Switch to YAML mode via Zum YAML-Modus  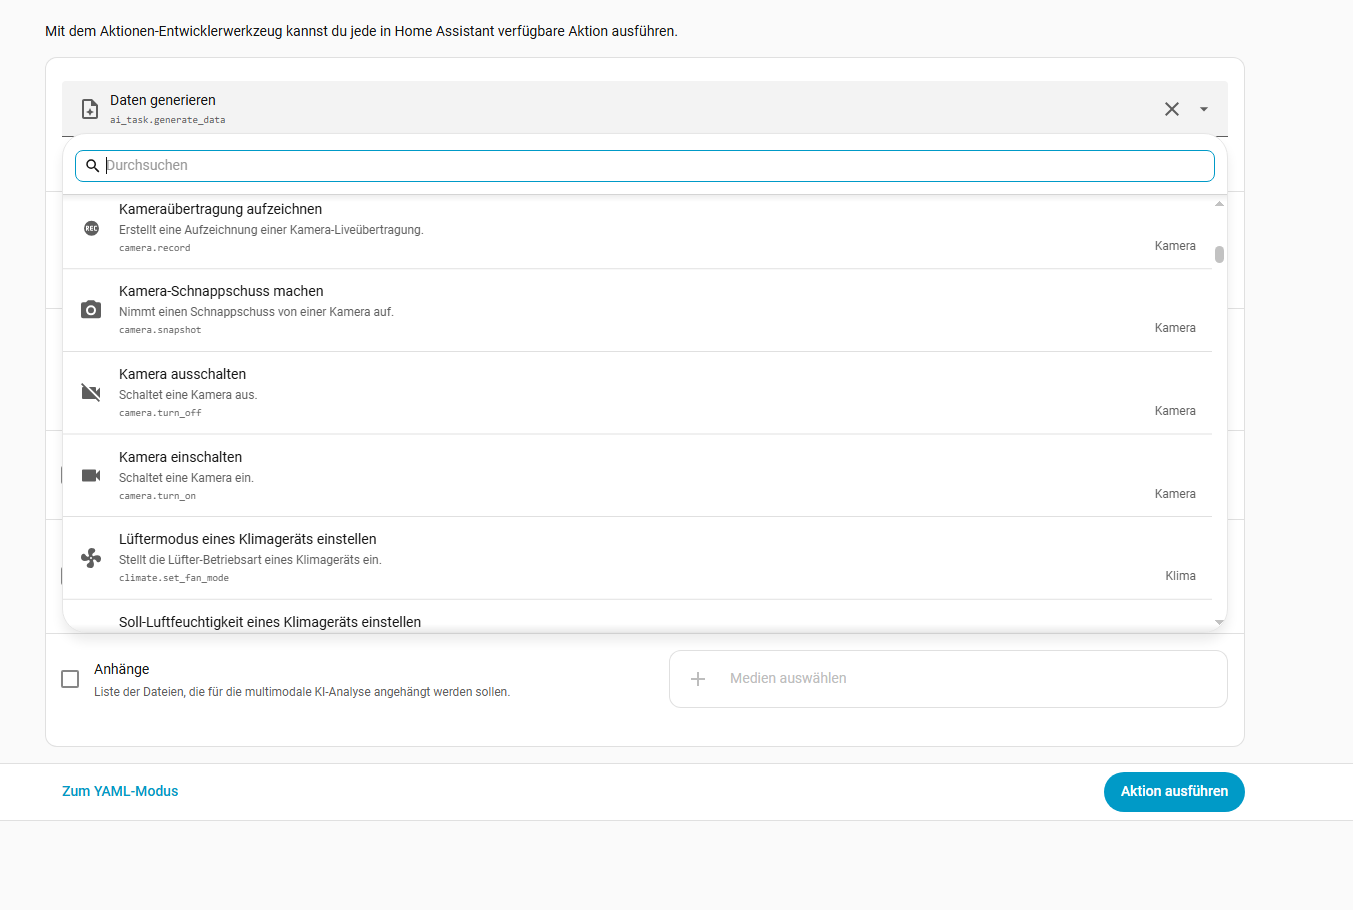[x=120, y=791]
